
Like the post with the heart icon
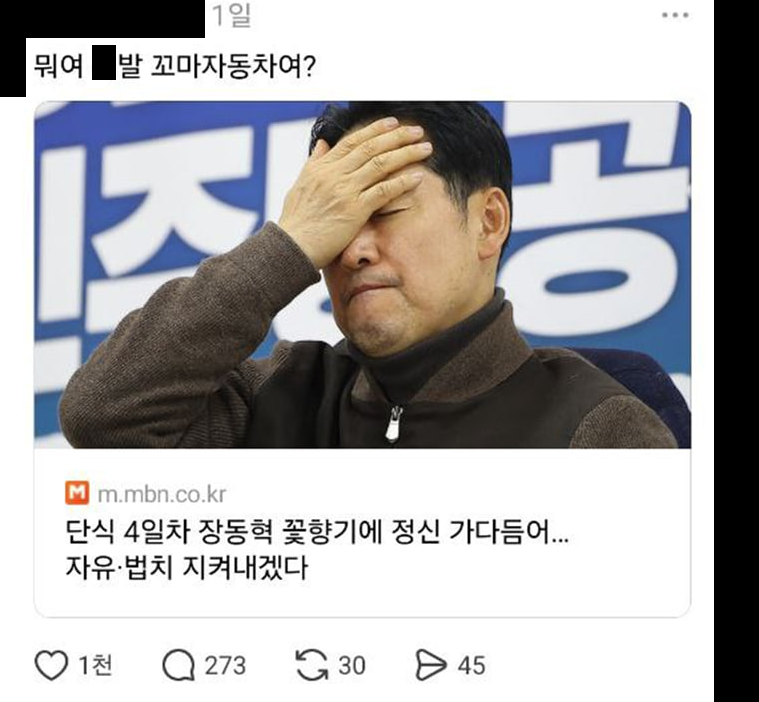click(x=51, y=665)
